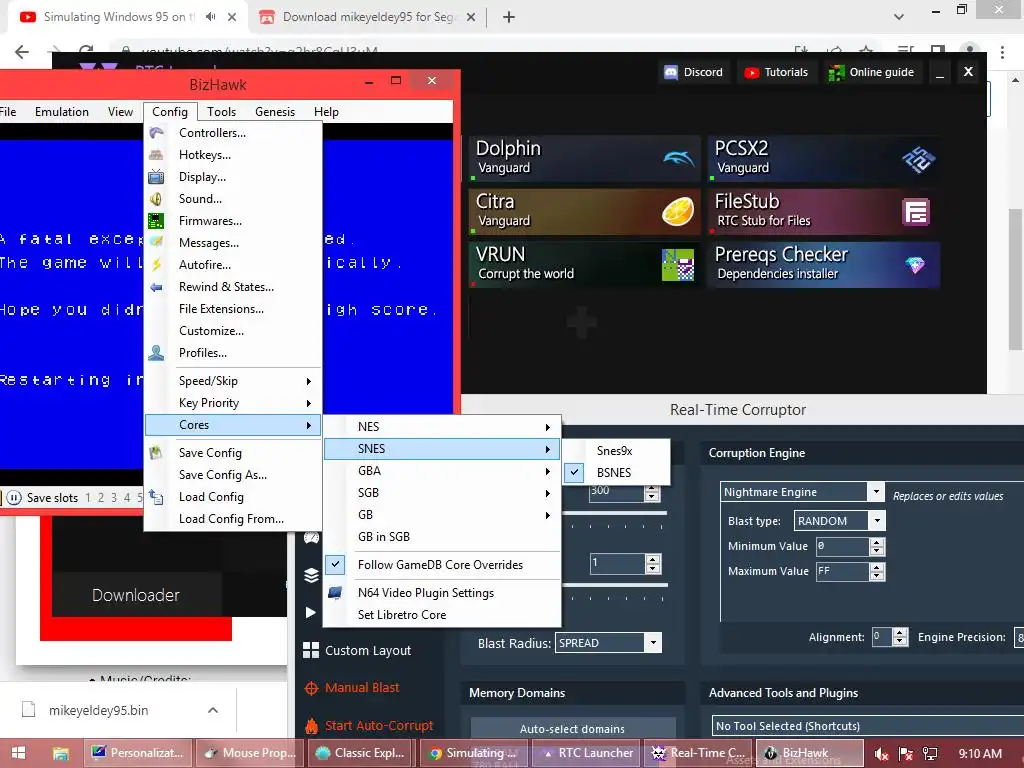Viewport: 1024px width, 768px height.
Task: Open the Blast Radius SPREAD dropdown
Action: click(652, 643)
